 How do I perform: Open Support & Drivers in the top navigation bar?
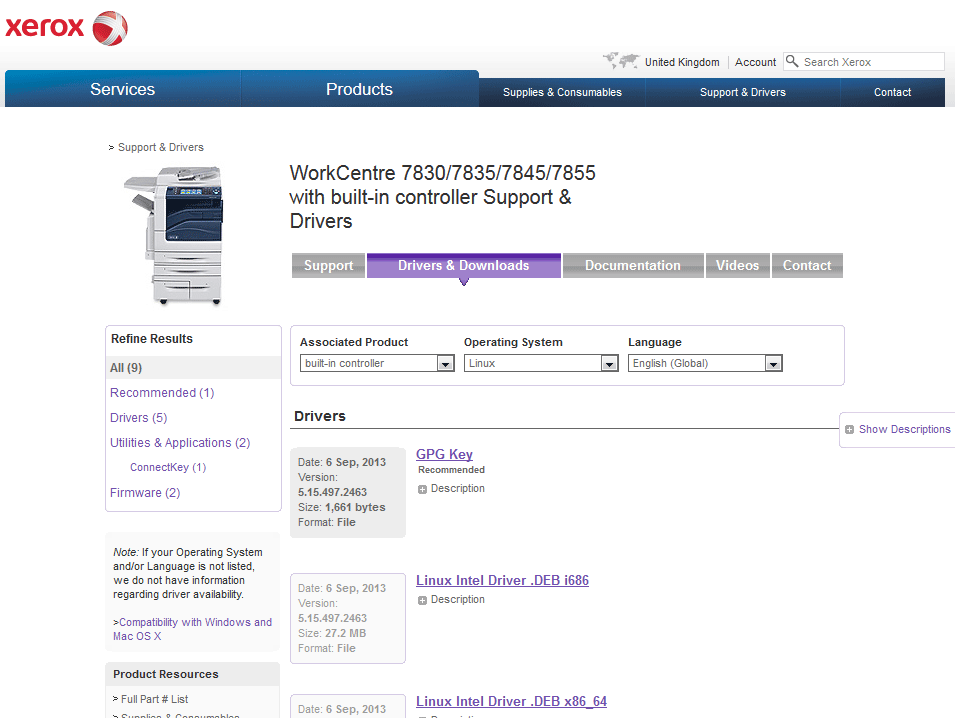coord(742,93)
